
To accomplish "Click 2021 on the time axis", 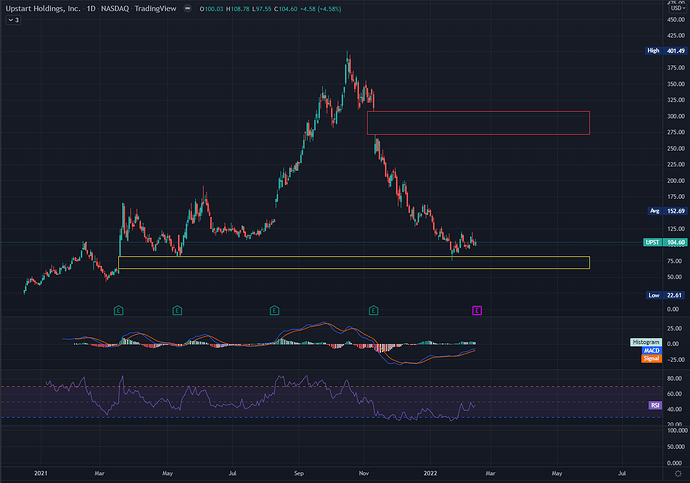I will [40, 473].
